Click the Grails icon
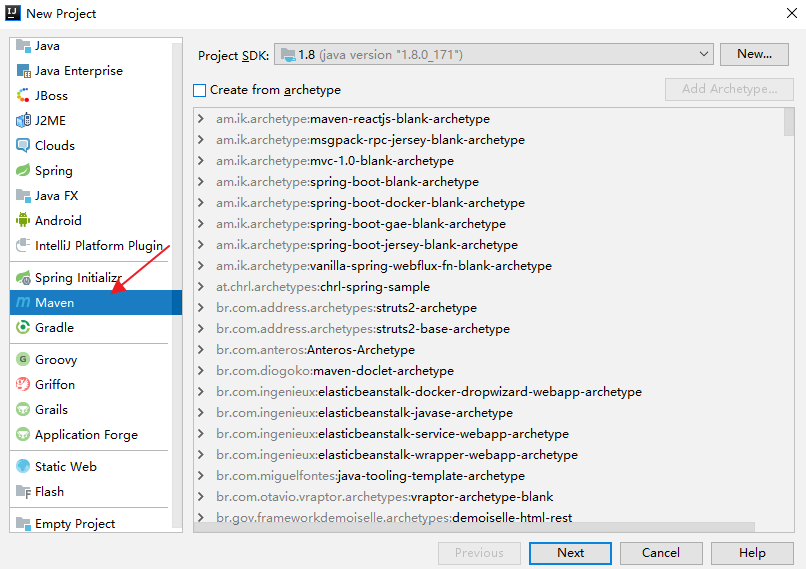The width and height of the screenshot is (806, 569). (23, 410)
